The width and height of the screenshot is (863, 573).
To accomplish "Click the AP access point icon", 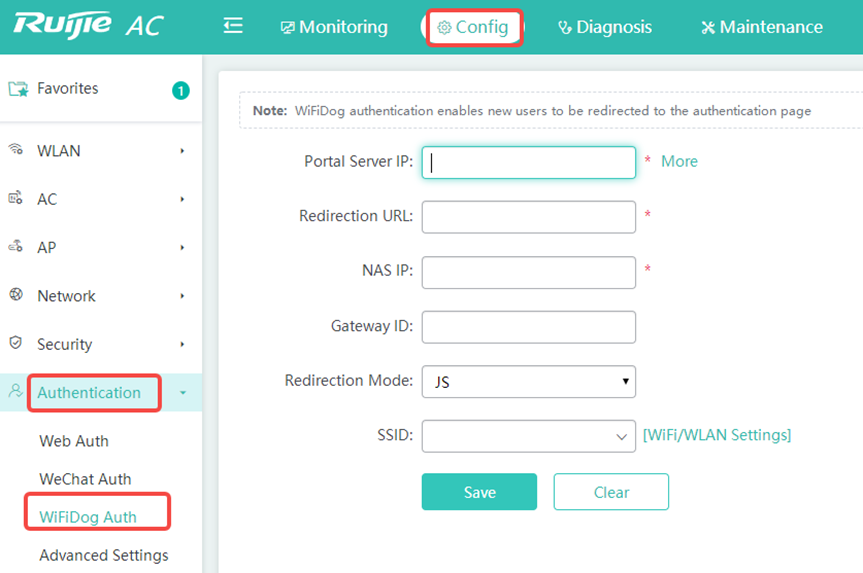I will point(16,246).
